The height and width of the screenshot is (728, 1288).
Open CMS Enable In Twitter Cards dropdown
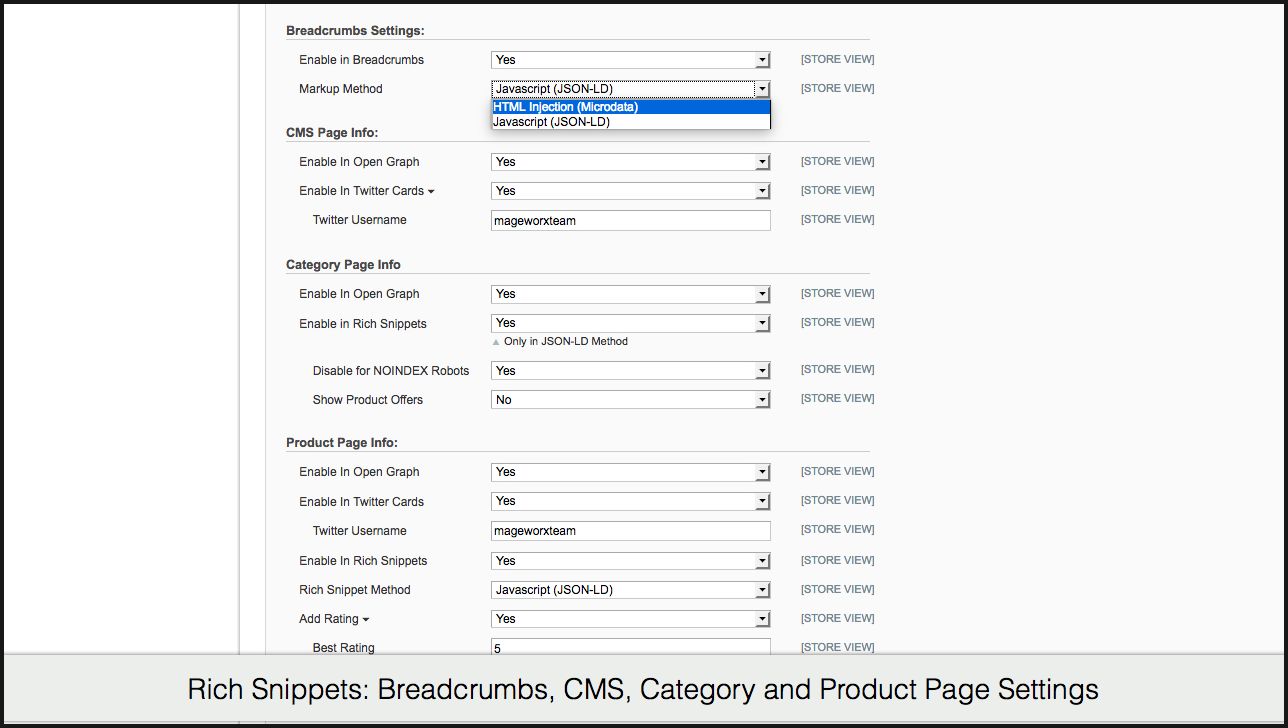point(630,191)
